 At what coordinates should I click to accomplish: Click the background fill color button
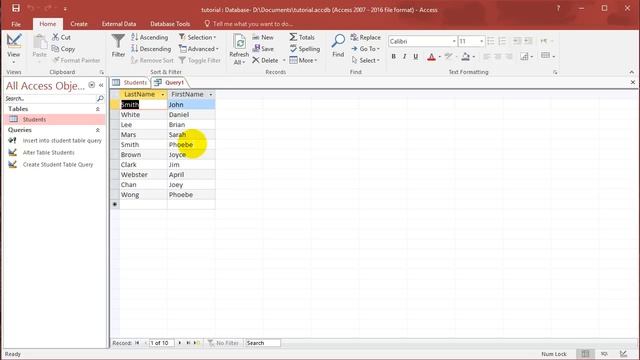click(465, 57)
